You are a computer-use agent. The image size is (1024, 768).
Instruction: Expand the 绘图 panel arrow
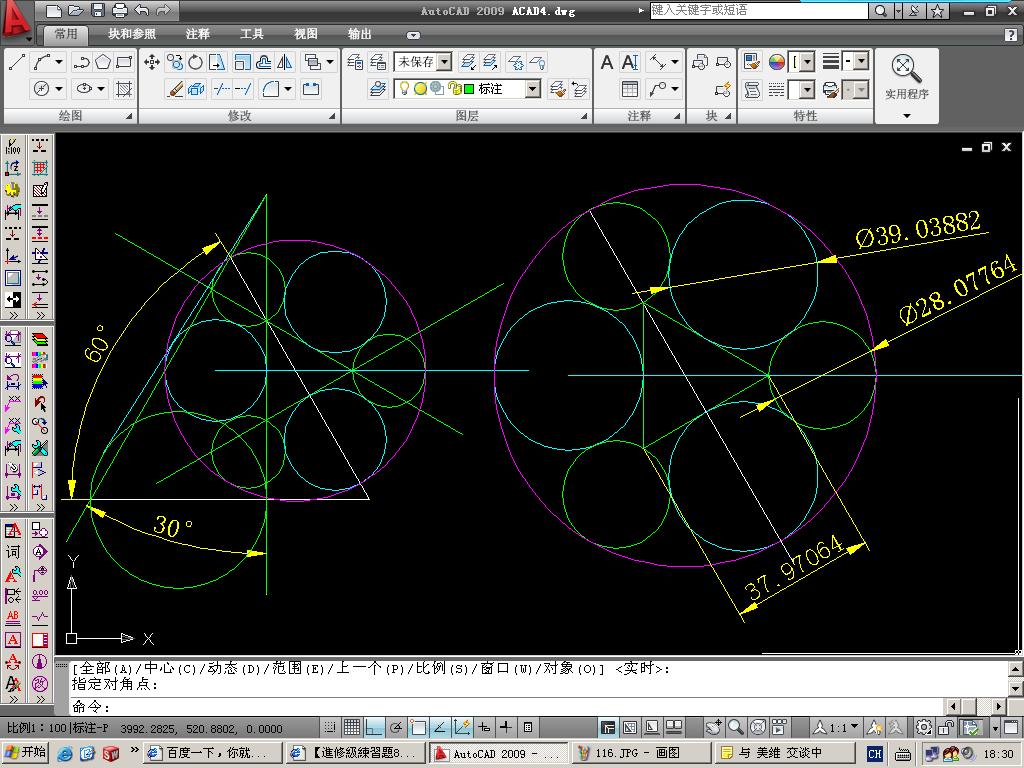point(129,116)
